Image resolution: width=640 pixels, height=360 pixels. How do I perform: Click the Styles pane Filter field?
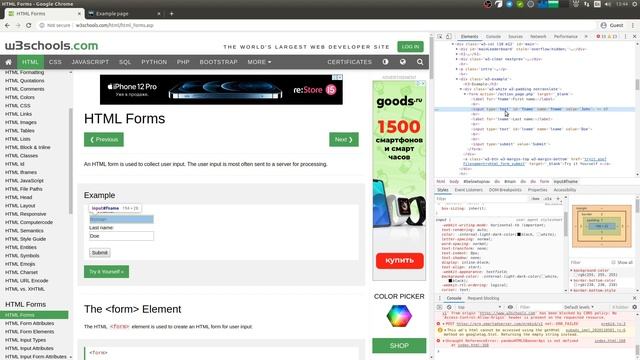click(482, 199)
